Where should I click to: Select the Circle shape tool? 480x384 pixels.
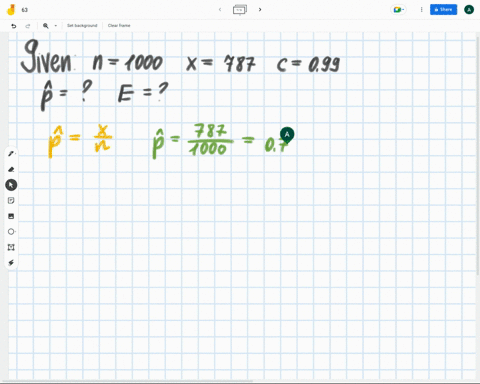coord(11,231)
